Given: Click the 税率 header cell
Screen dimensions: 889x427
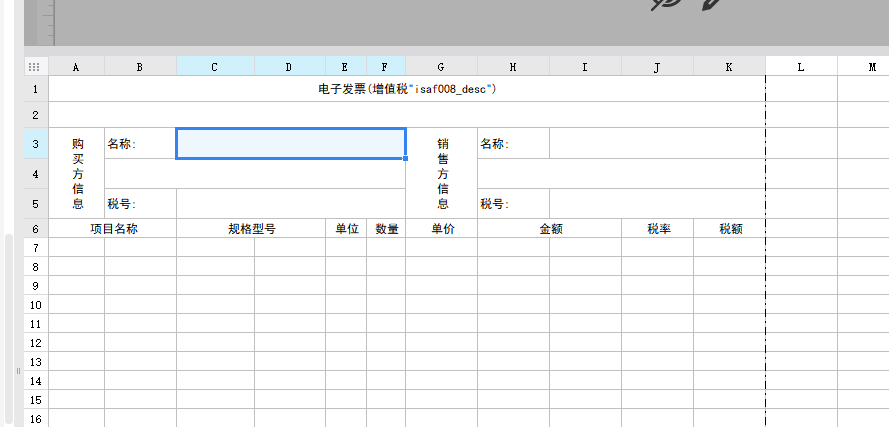Looking at the screenshot, I should 658,229.
